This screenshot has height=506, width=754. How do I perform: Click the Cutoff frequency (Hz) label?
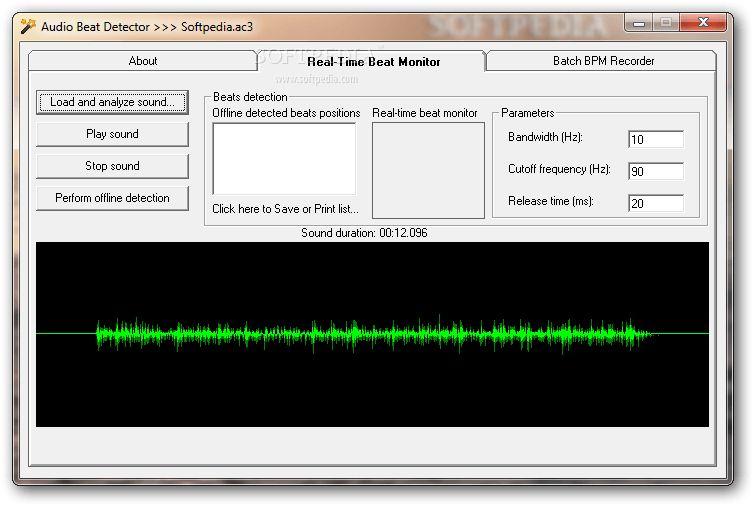click(559, 169)
